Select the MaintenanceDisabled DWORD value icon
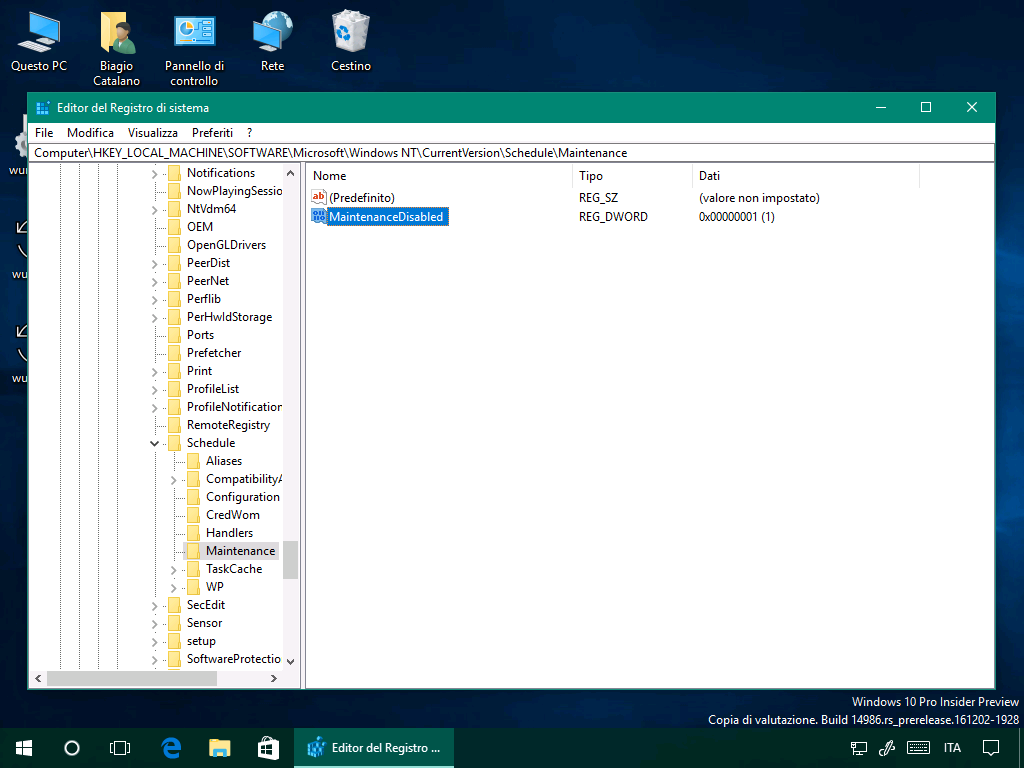1024x768 pixels. pyautogui.click(x=319, y=217)
